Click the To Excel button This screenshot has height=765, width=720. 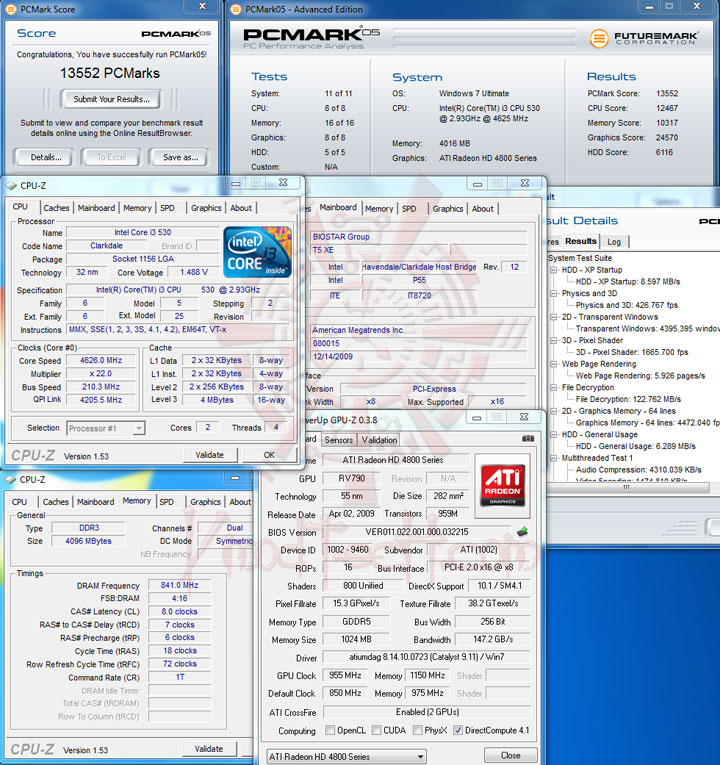point(111,157)
